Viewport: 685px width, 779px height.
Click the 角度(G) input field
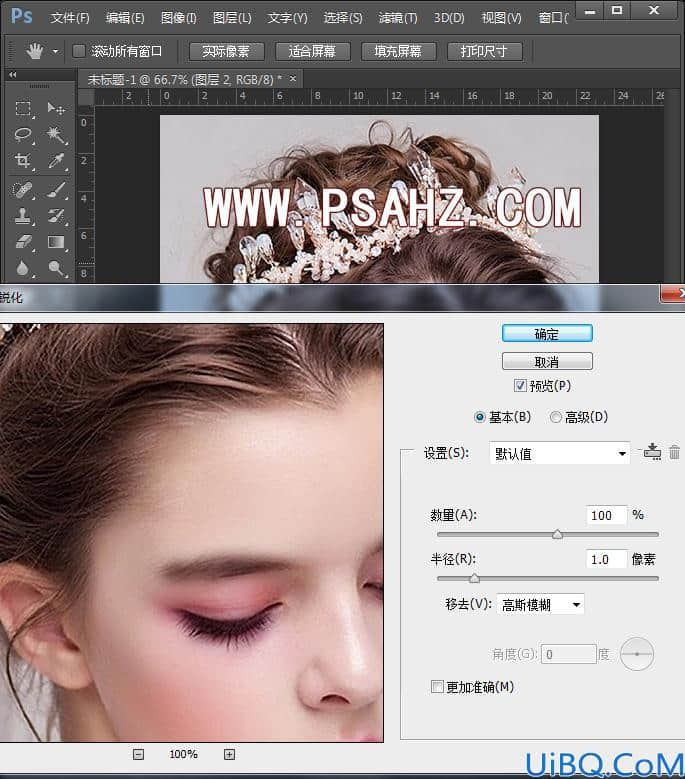pyautogui.click(x=569, y=654)
